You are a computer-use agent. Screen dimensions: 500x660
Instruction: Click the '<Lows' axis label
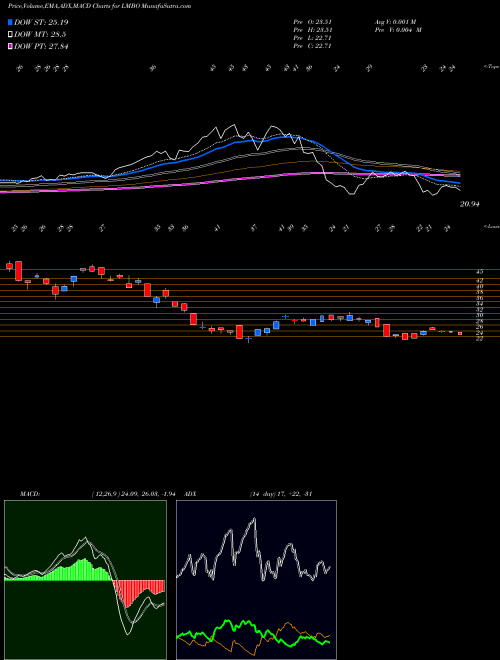(x=491, y=226)
